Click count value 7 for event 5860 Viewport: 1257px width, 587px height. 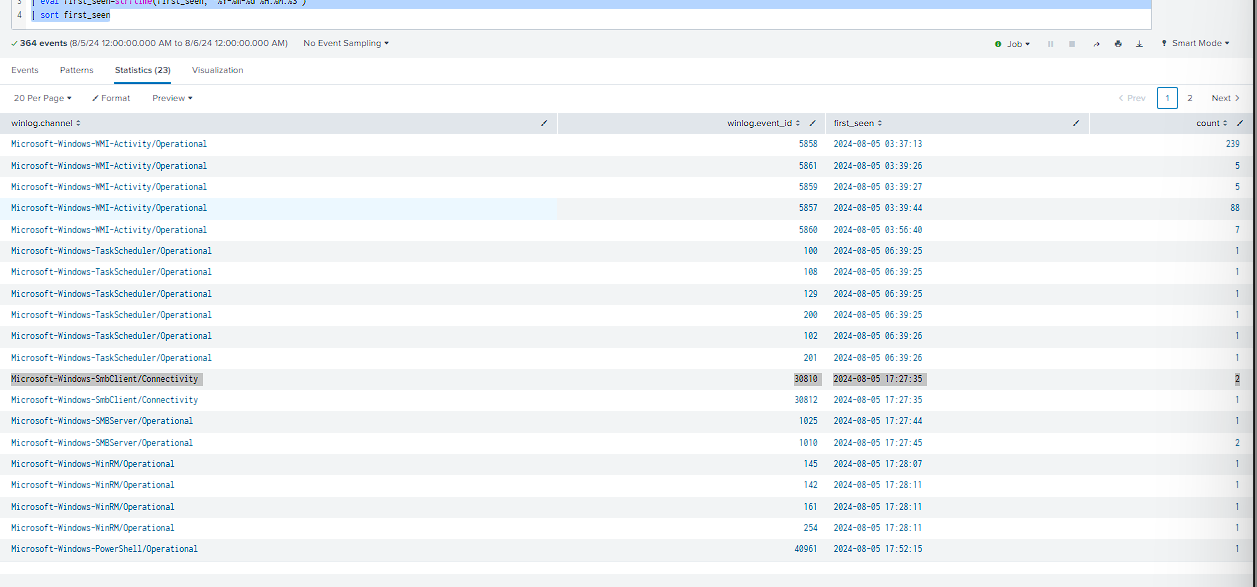coord(1237,230)
